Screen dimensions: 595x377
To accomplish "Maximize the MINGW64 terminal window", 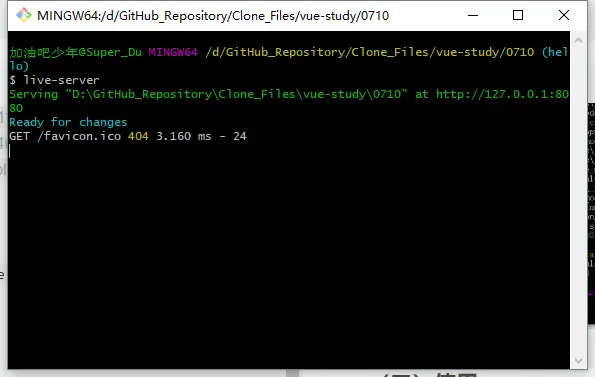I will coord(518,16).
